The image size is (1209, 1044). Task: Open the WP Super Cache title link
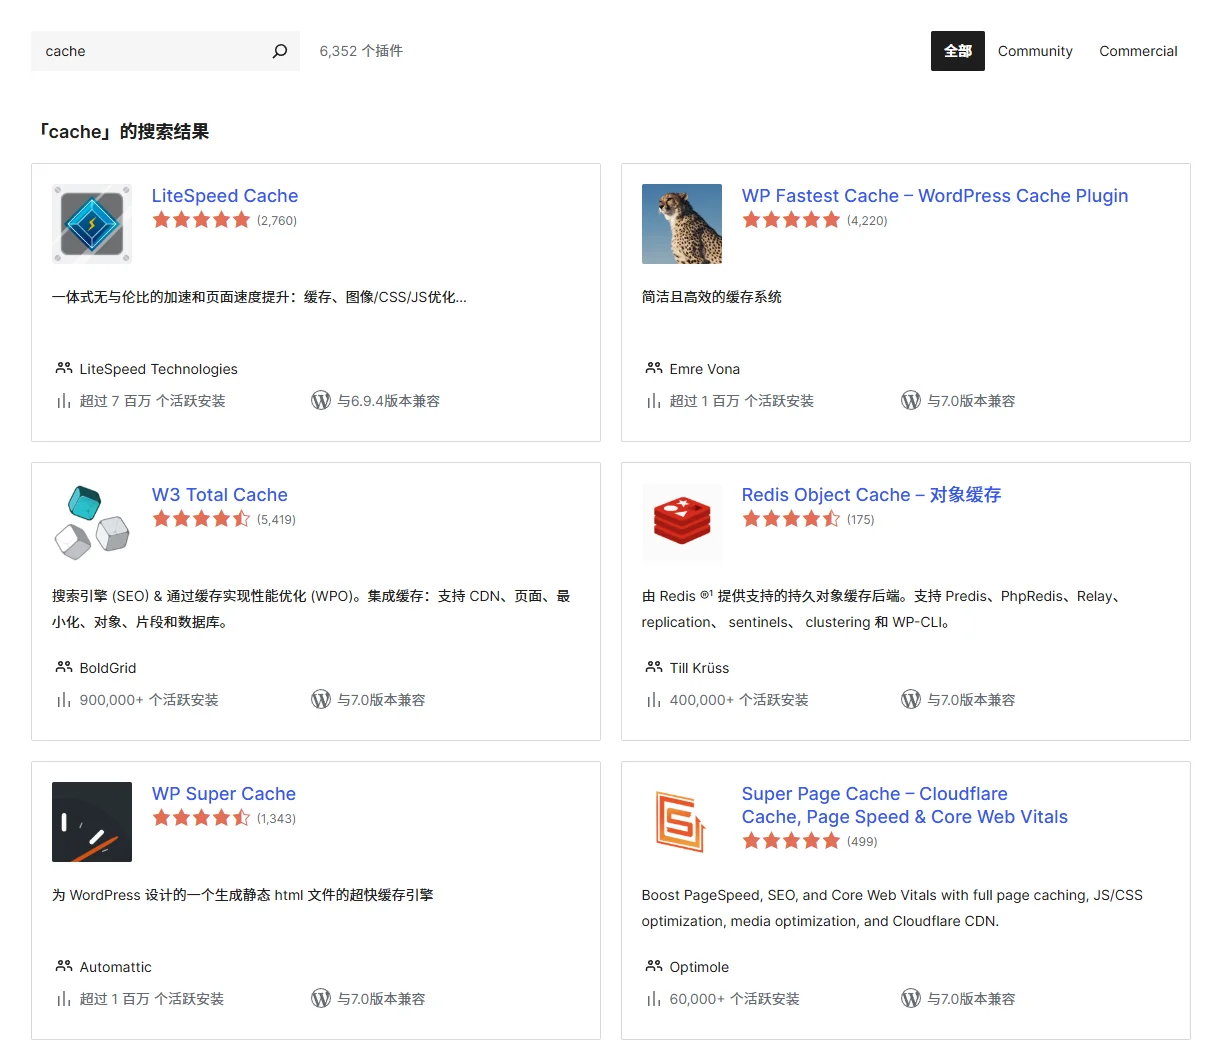(224, 794)
